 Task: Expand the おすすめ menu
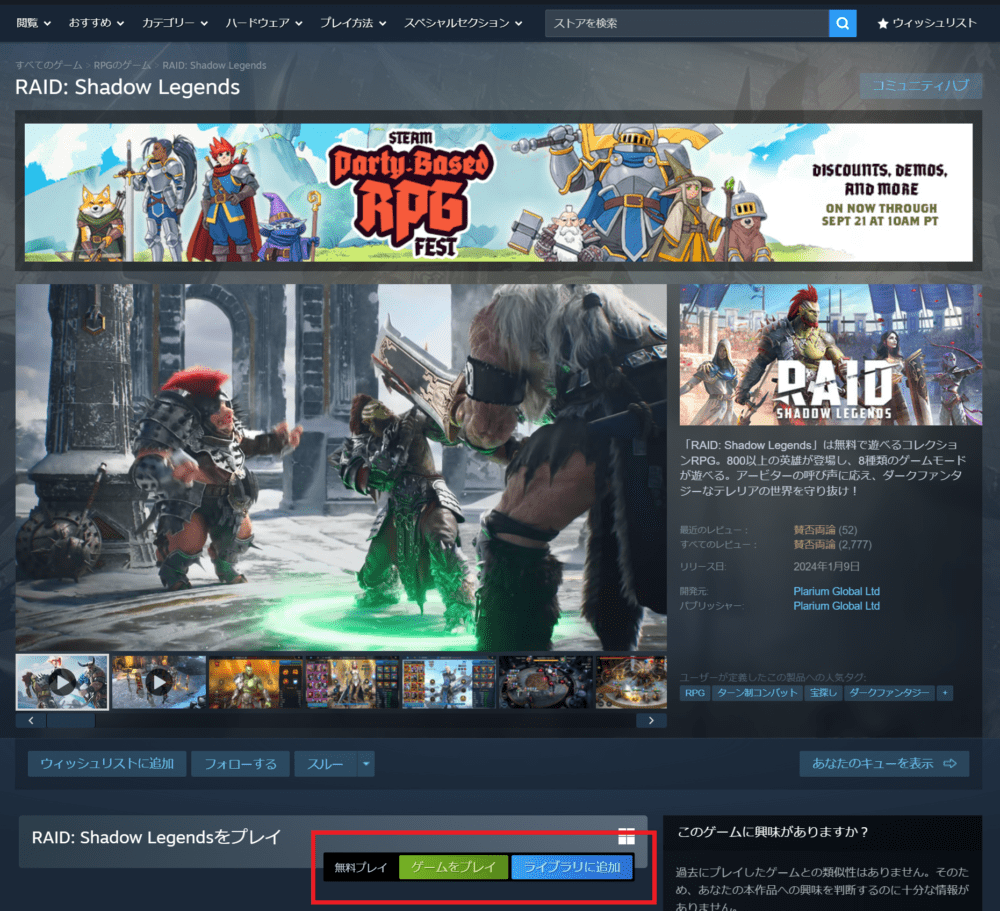click(96, 23)
